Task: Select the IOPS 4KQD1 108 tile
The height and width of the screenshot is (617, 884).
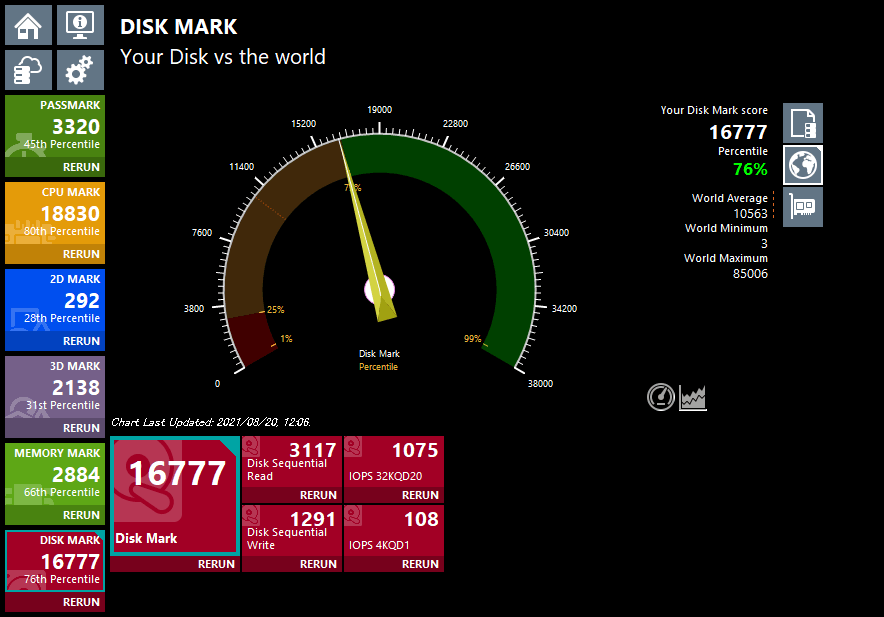Action: coord(394,531)
